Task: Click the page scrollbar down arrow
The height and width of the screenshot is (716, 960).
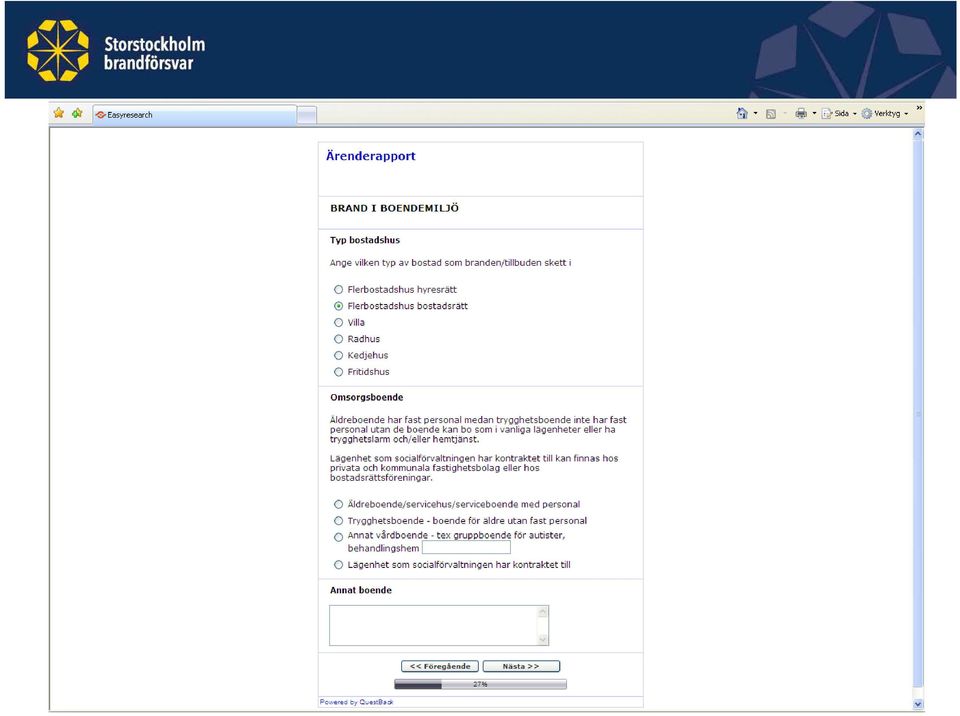Action: coord(918,704)
